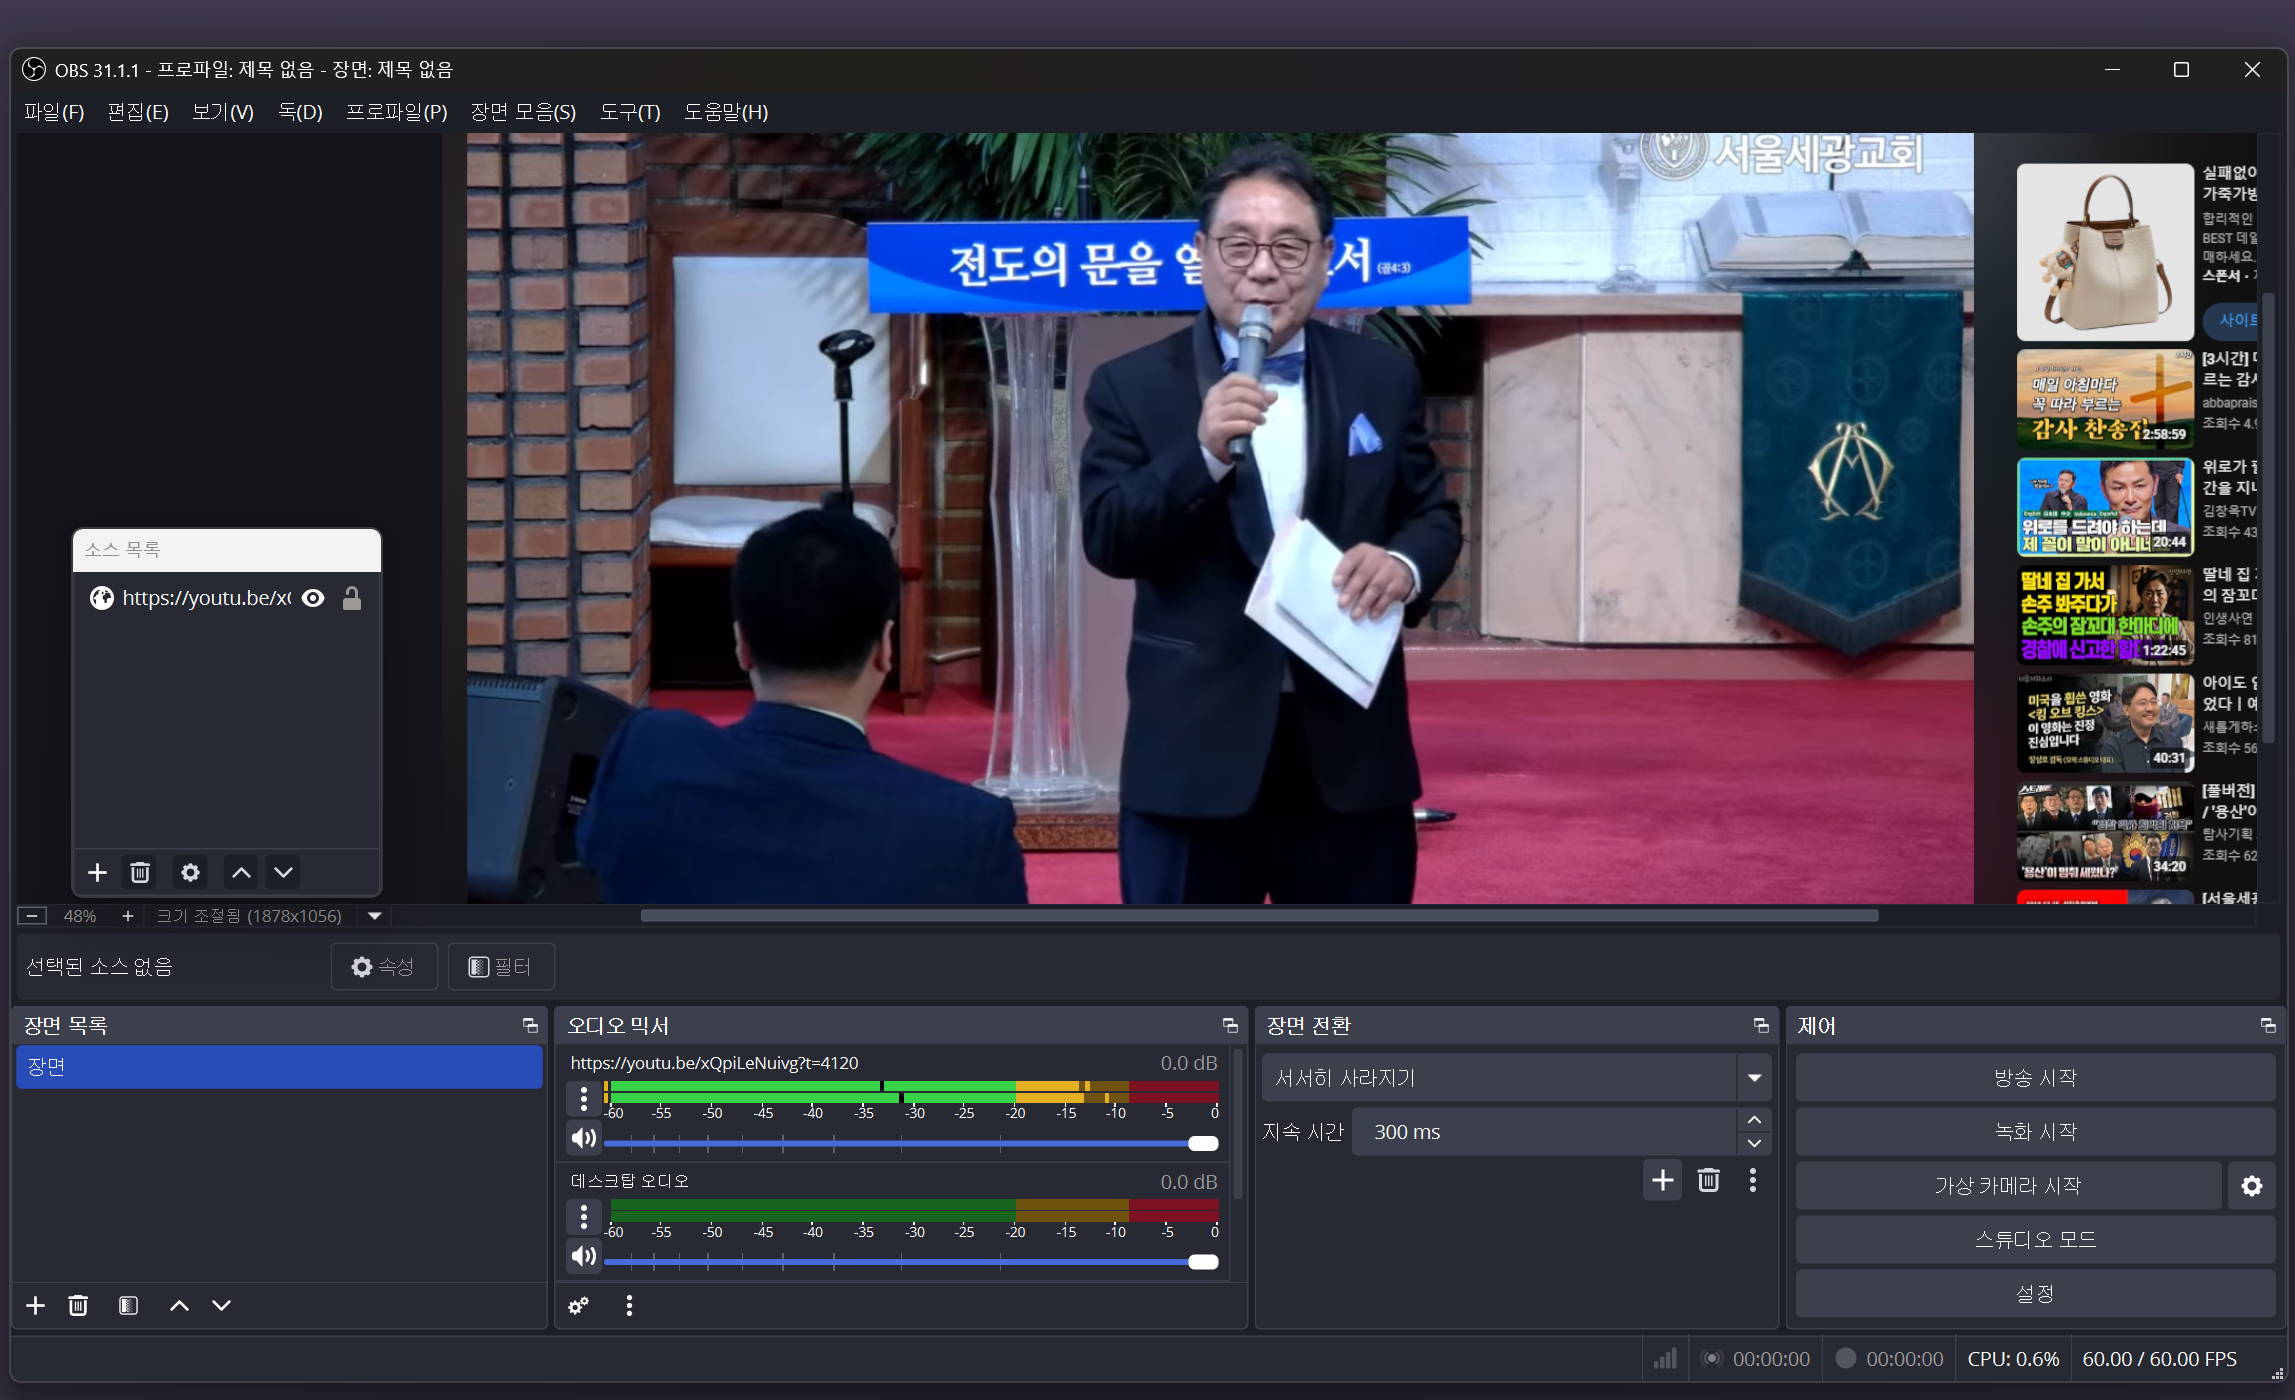The height and width of the screenshot is (1400, 2295).
Task: Click the 녹화 시작 button
Action: coord(2034,1132)
